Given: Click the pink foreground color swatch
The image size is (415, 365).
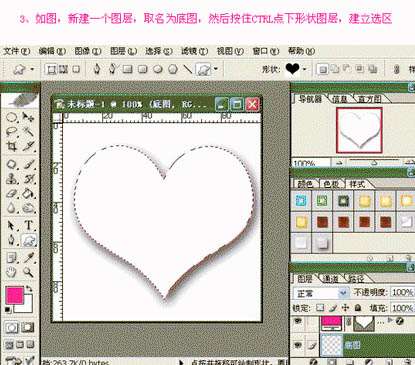Looking at the screenshot, I should click(x=14, y=295).
